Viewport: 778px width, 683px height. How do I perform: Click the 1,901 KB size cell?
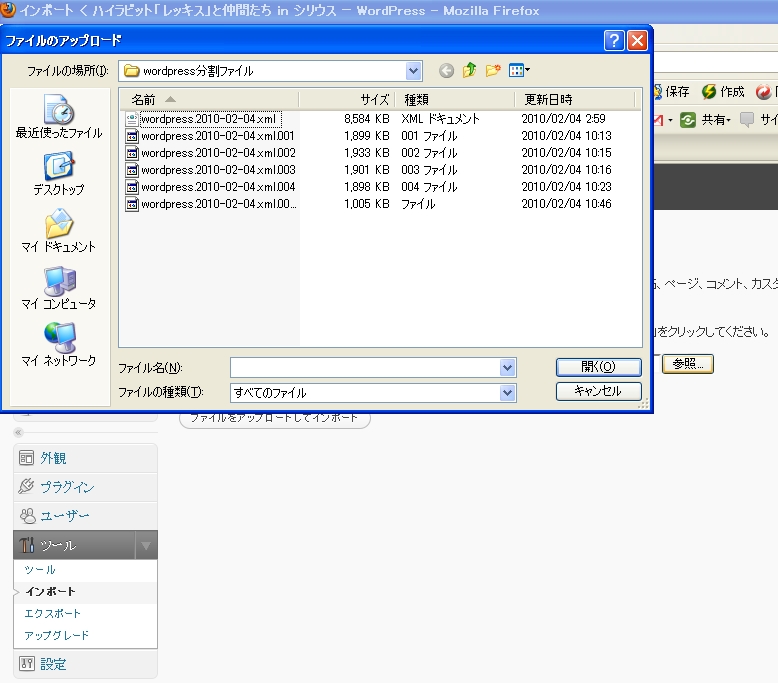point(367,170)
